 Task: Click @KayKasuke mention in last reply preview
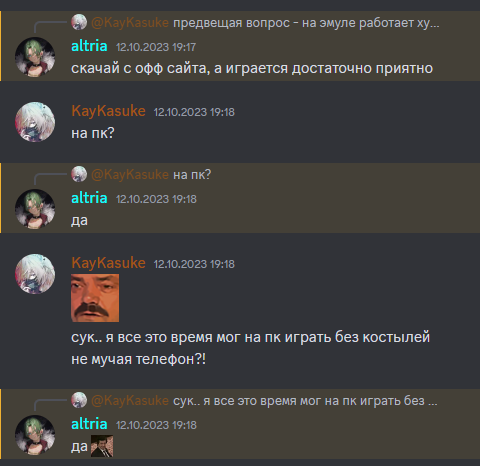click(130, 400)
